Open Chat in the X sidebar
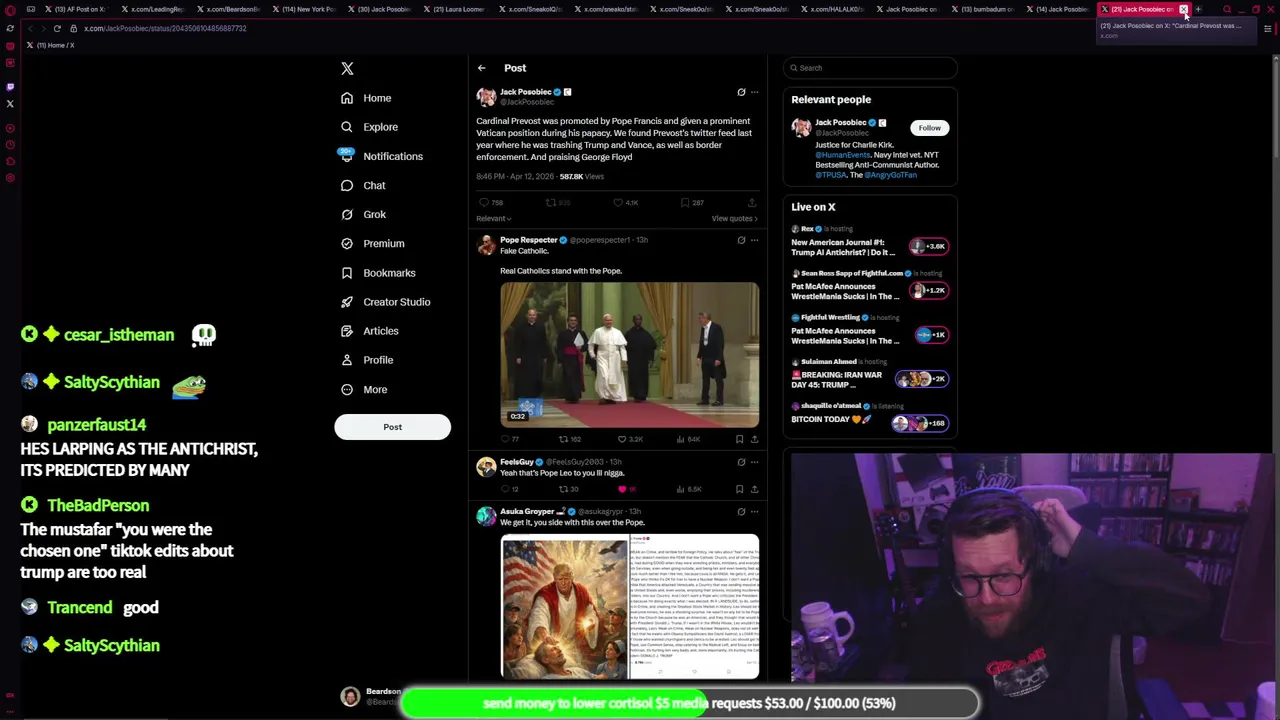The image size is (1280, 720). [363, 185]
